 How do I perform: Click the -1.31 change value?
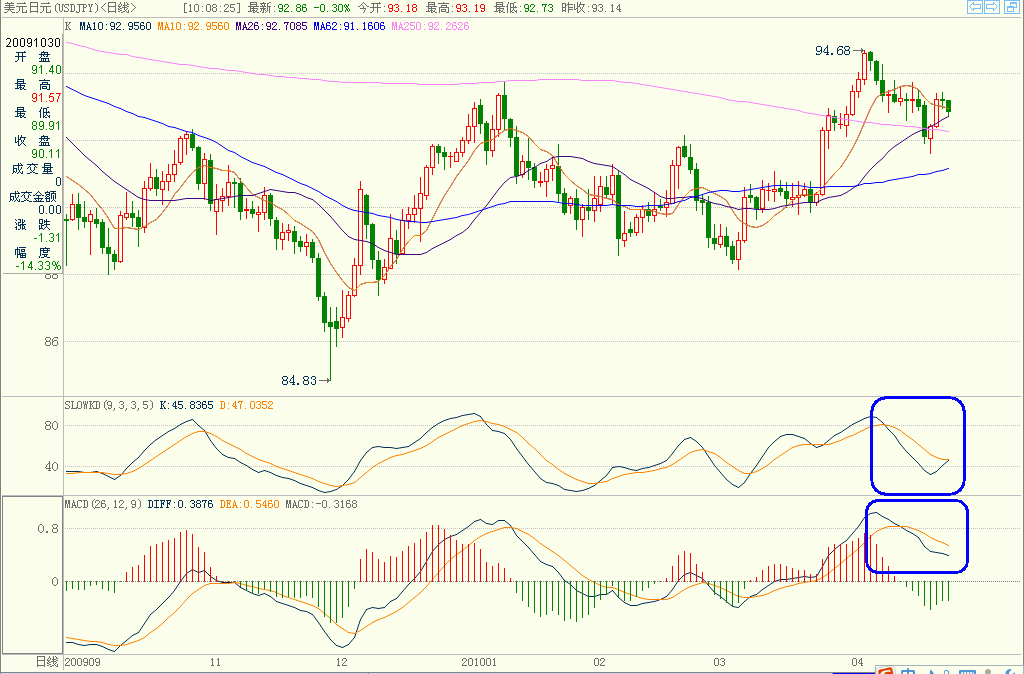click(47, 238)
